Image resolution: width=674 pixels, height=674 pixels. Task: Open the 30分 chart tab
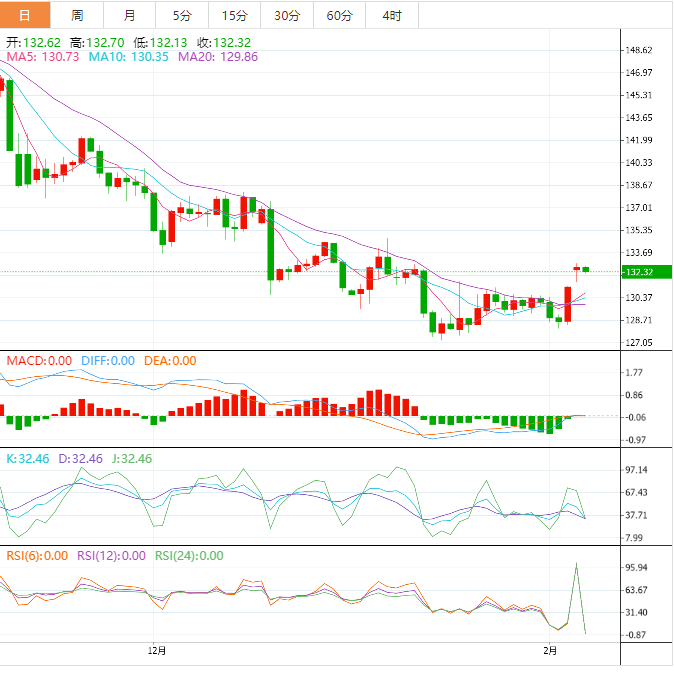[286, 15]
